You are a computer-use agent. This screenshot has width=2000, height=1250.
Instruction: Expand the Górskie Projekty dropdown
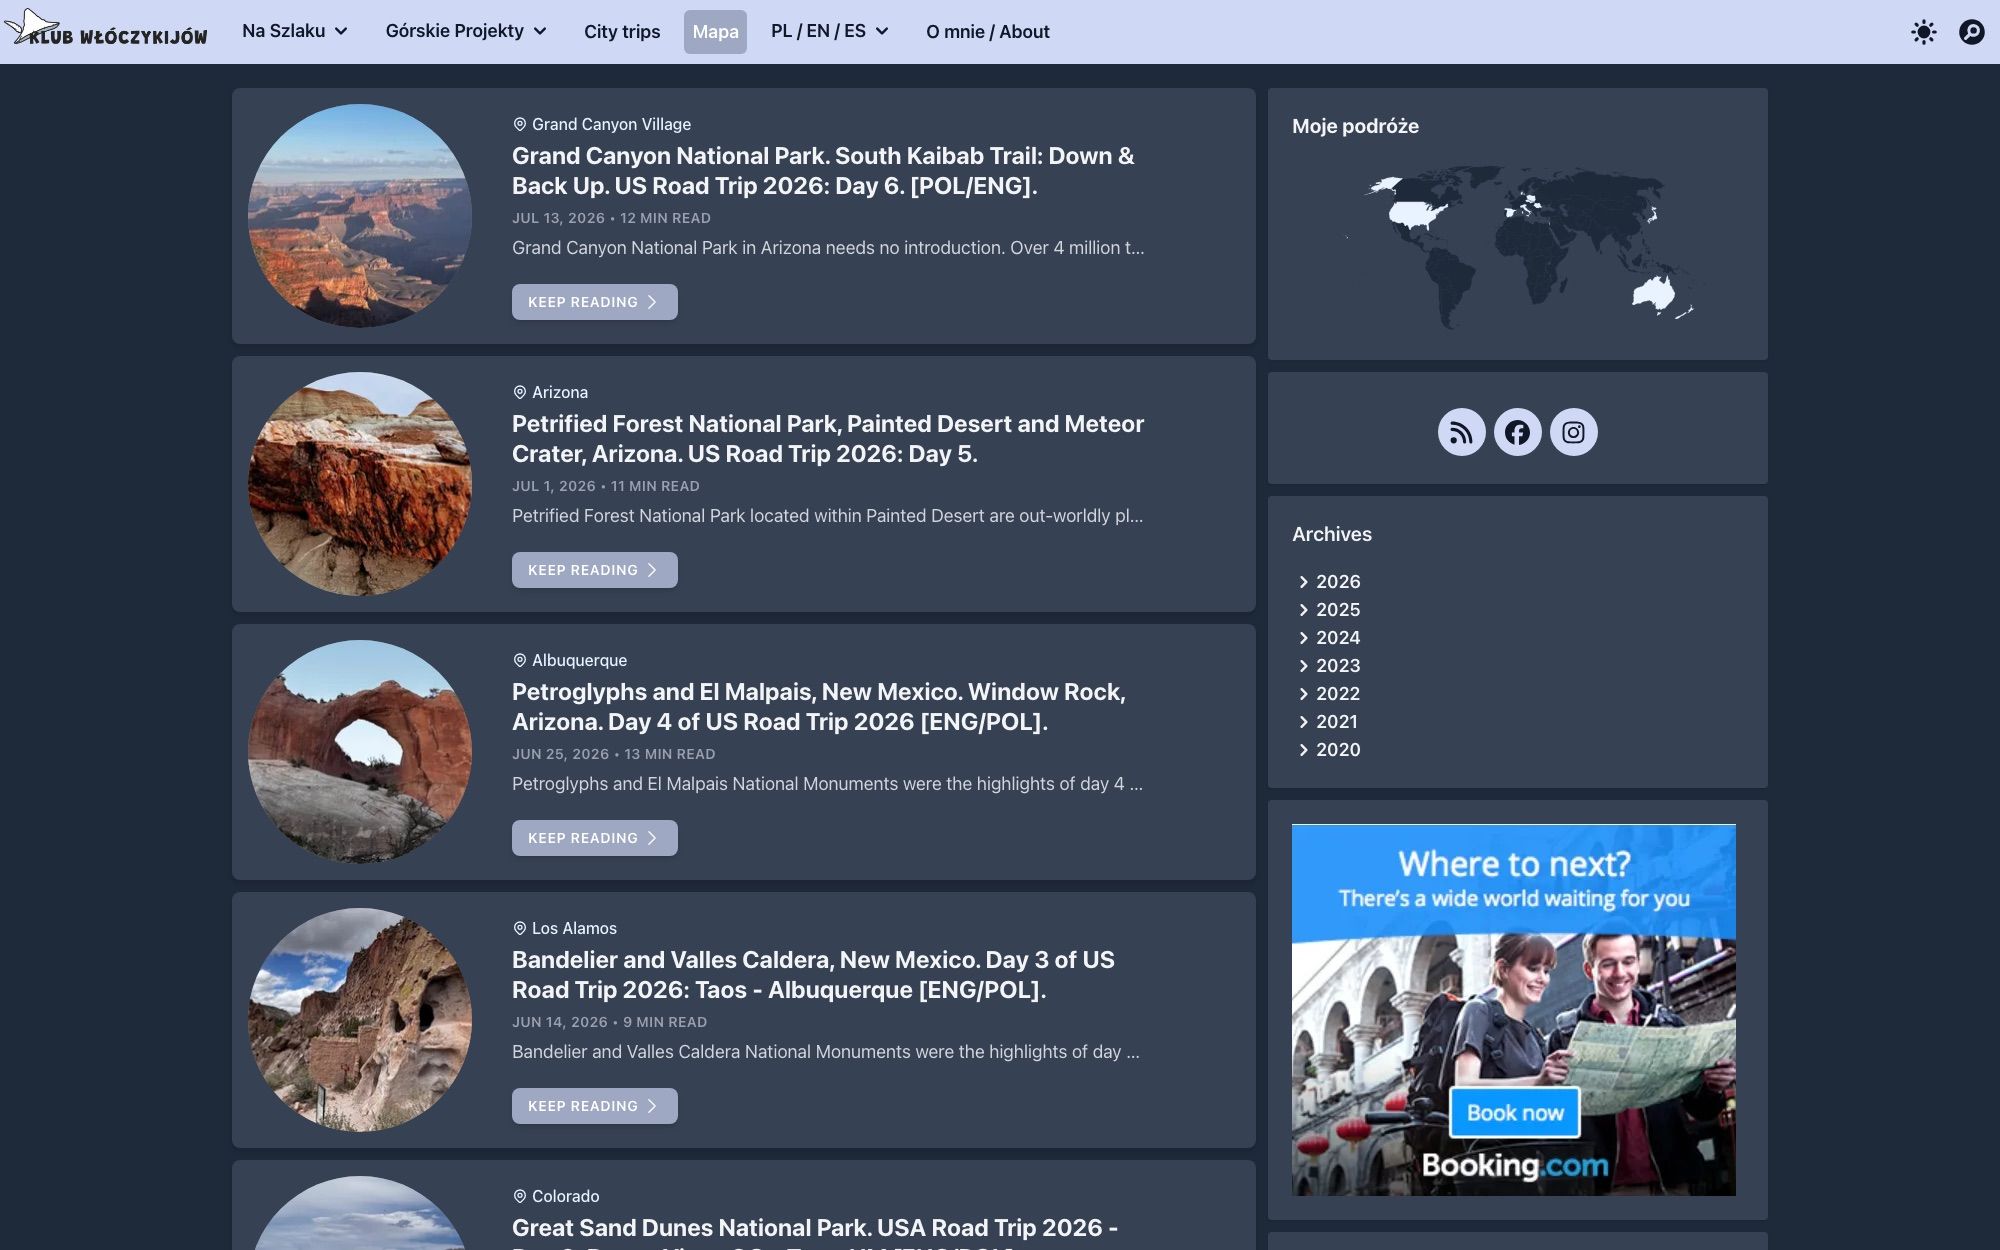[x=466, y=31]
